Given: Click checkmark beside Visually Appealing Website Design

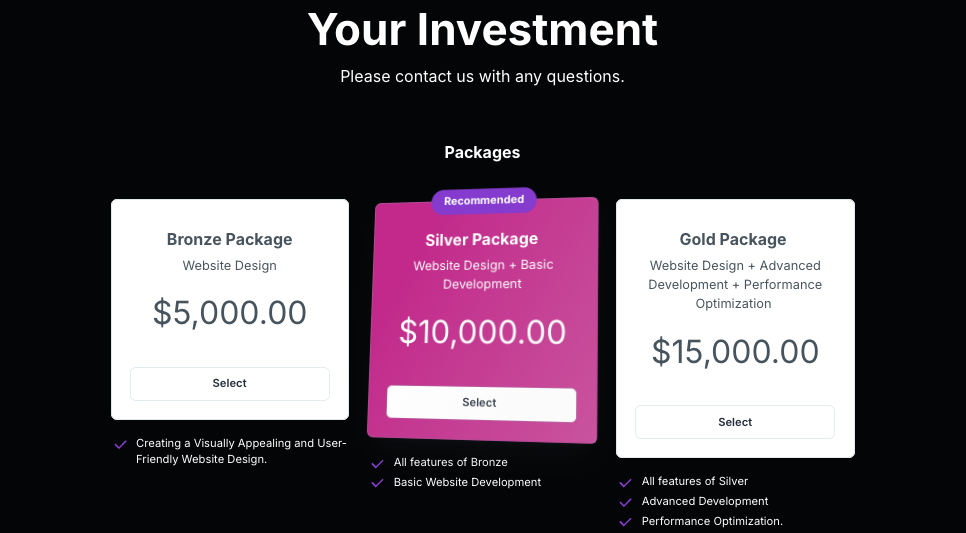Looking at the screenshot, I should [121, 444].
